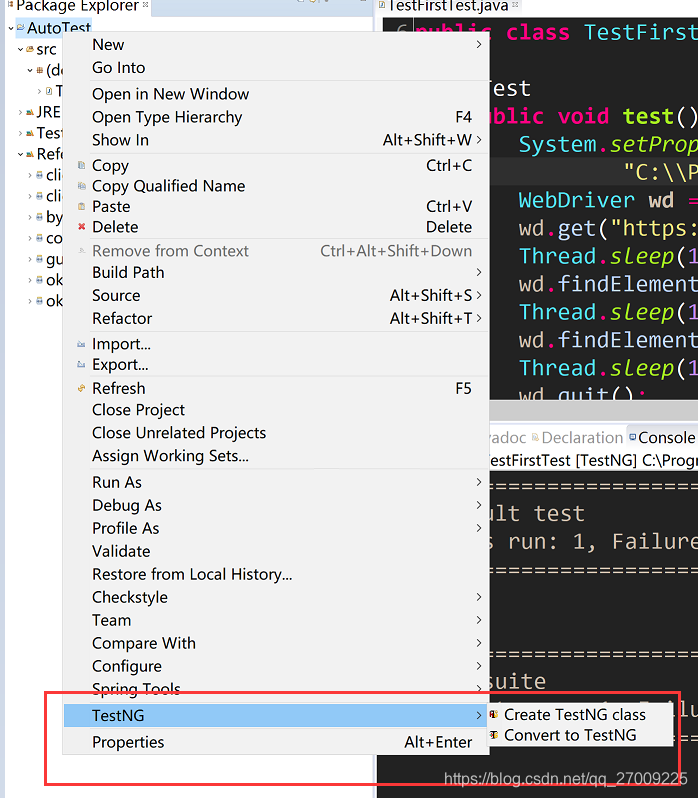Screen dimensions: 698x798
Task: Click the red Delete X icon
Action: [x=81, y=226]
